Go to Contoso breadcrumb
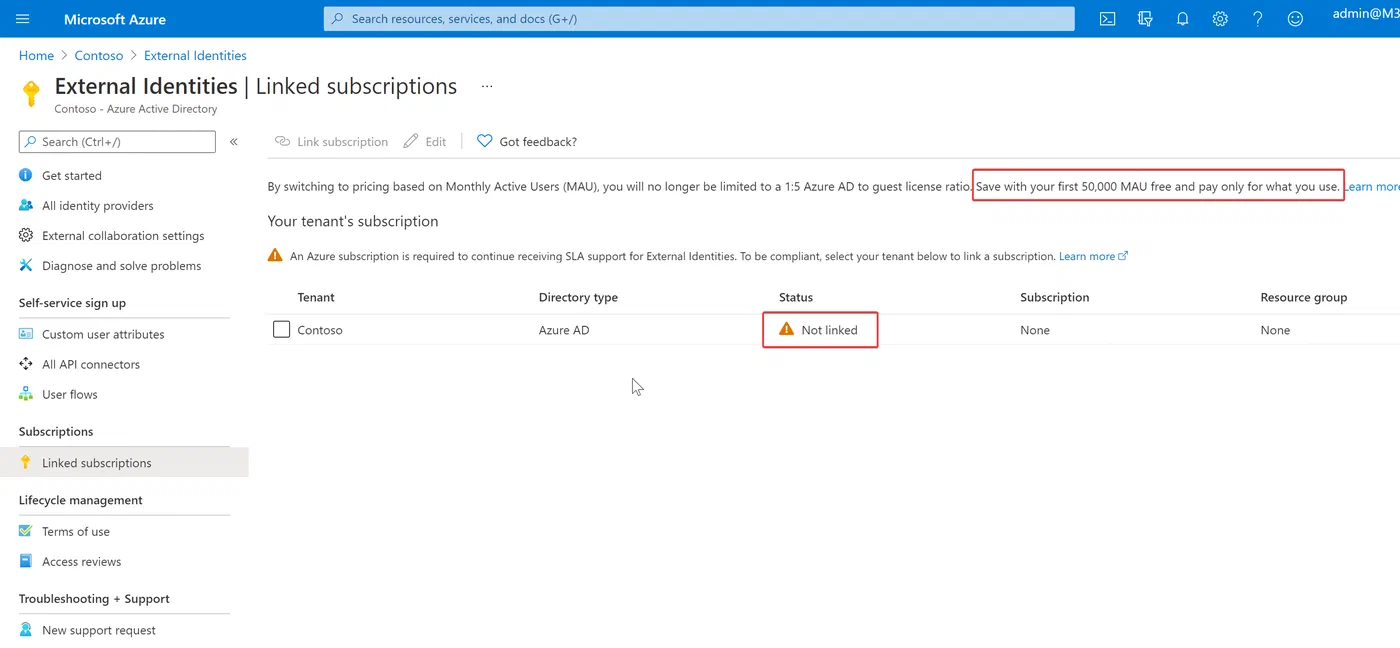Screen dimensions: 1400x648 pos(99,56)
